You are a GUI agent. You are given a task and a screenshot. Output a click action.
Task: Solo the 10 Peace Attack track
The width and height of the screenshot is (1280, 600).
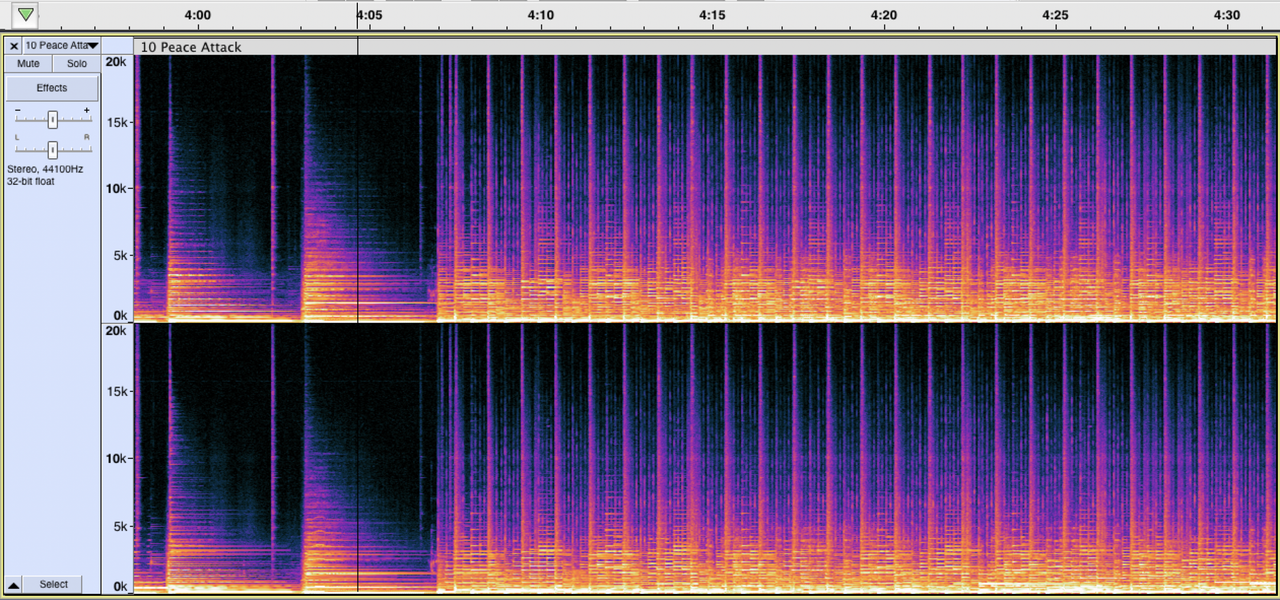76,64
